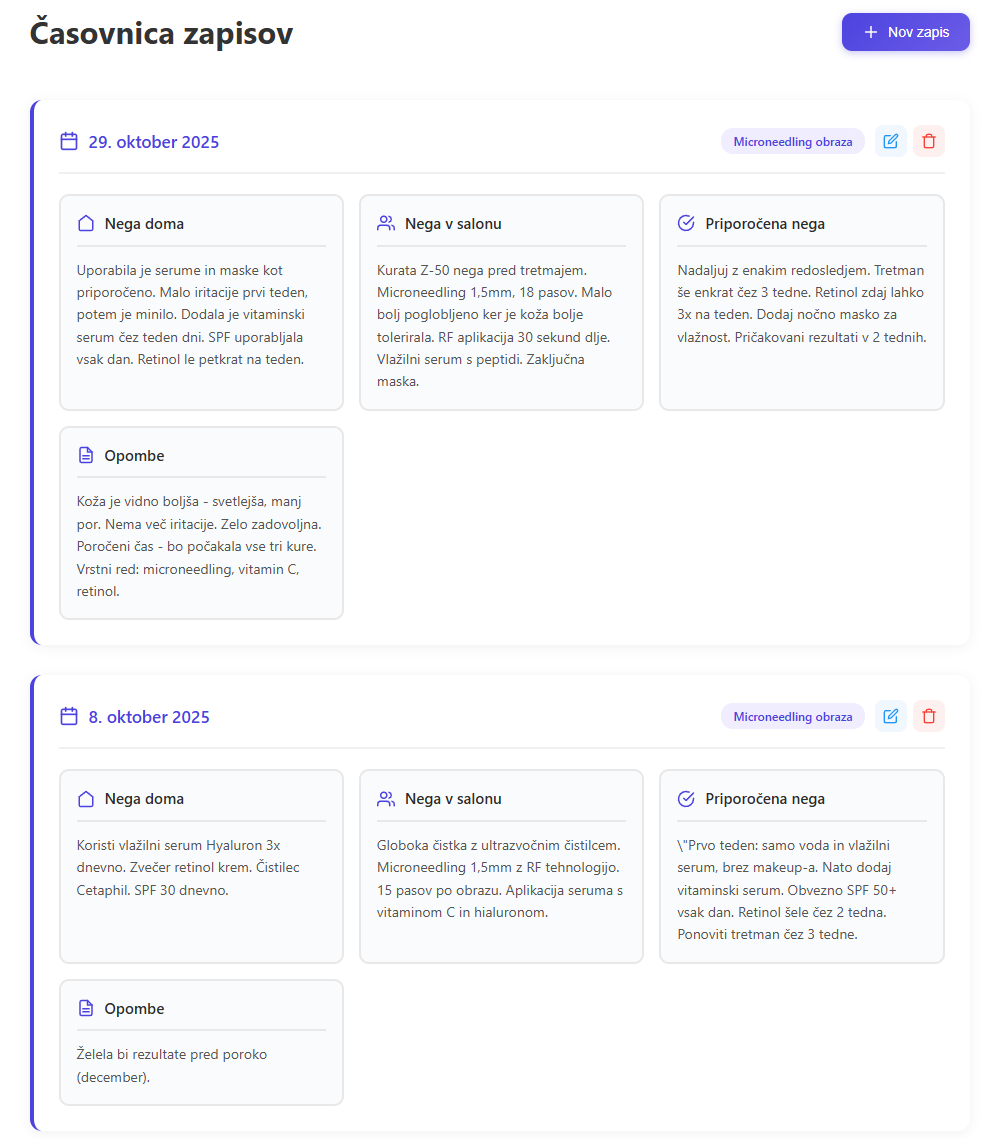Edit the 29. oktober 2025 entry
Image resolution: width=999 pixels, height=1139 pixels.
[890, 141]
